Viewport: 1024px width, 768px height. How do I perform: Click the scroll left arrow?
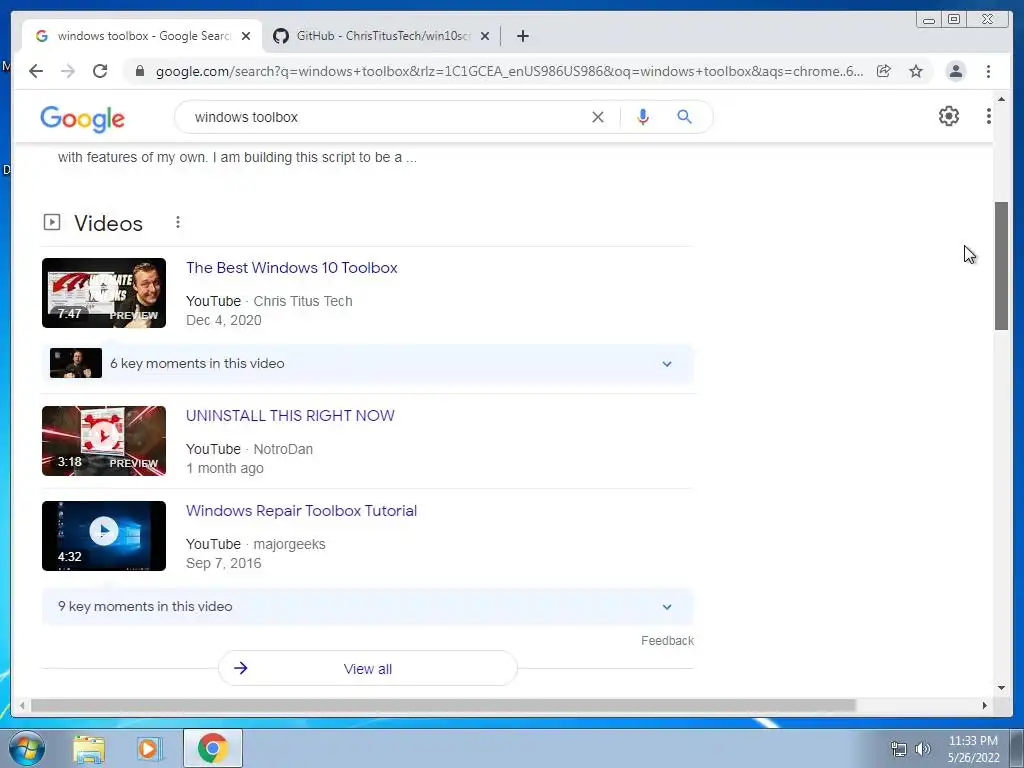(x=22, y=705)
